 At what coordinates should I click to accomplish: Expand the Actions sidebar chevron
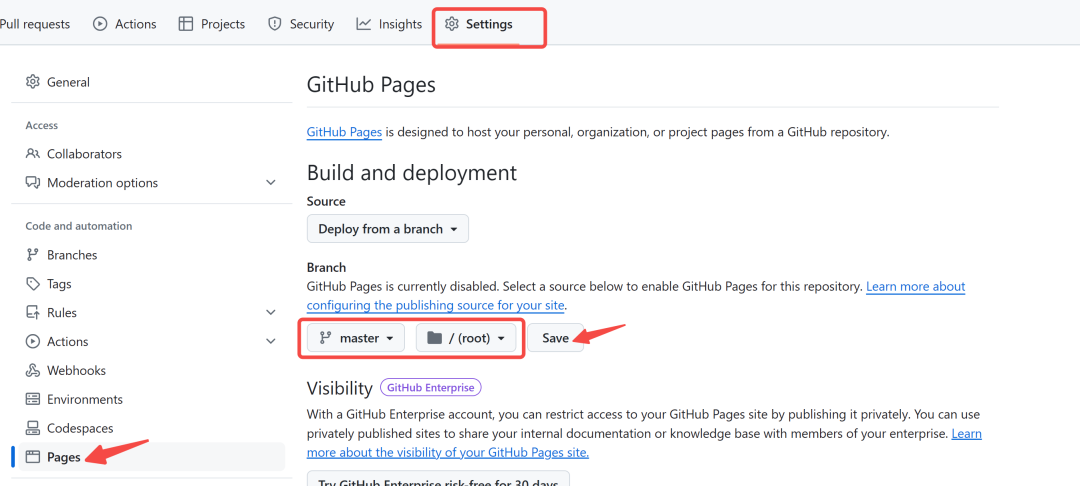pyautogui.click(x=270, y=342)
